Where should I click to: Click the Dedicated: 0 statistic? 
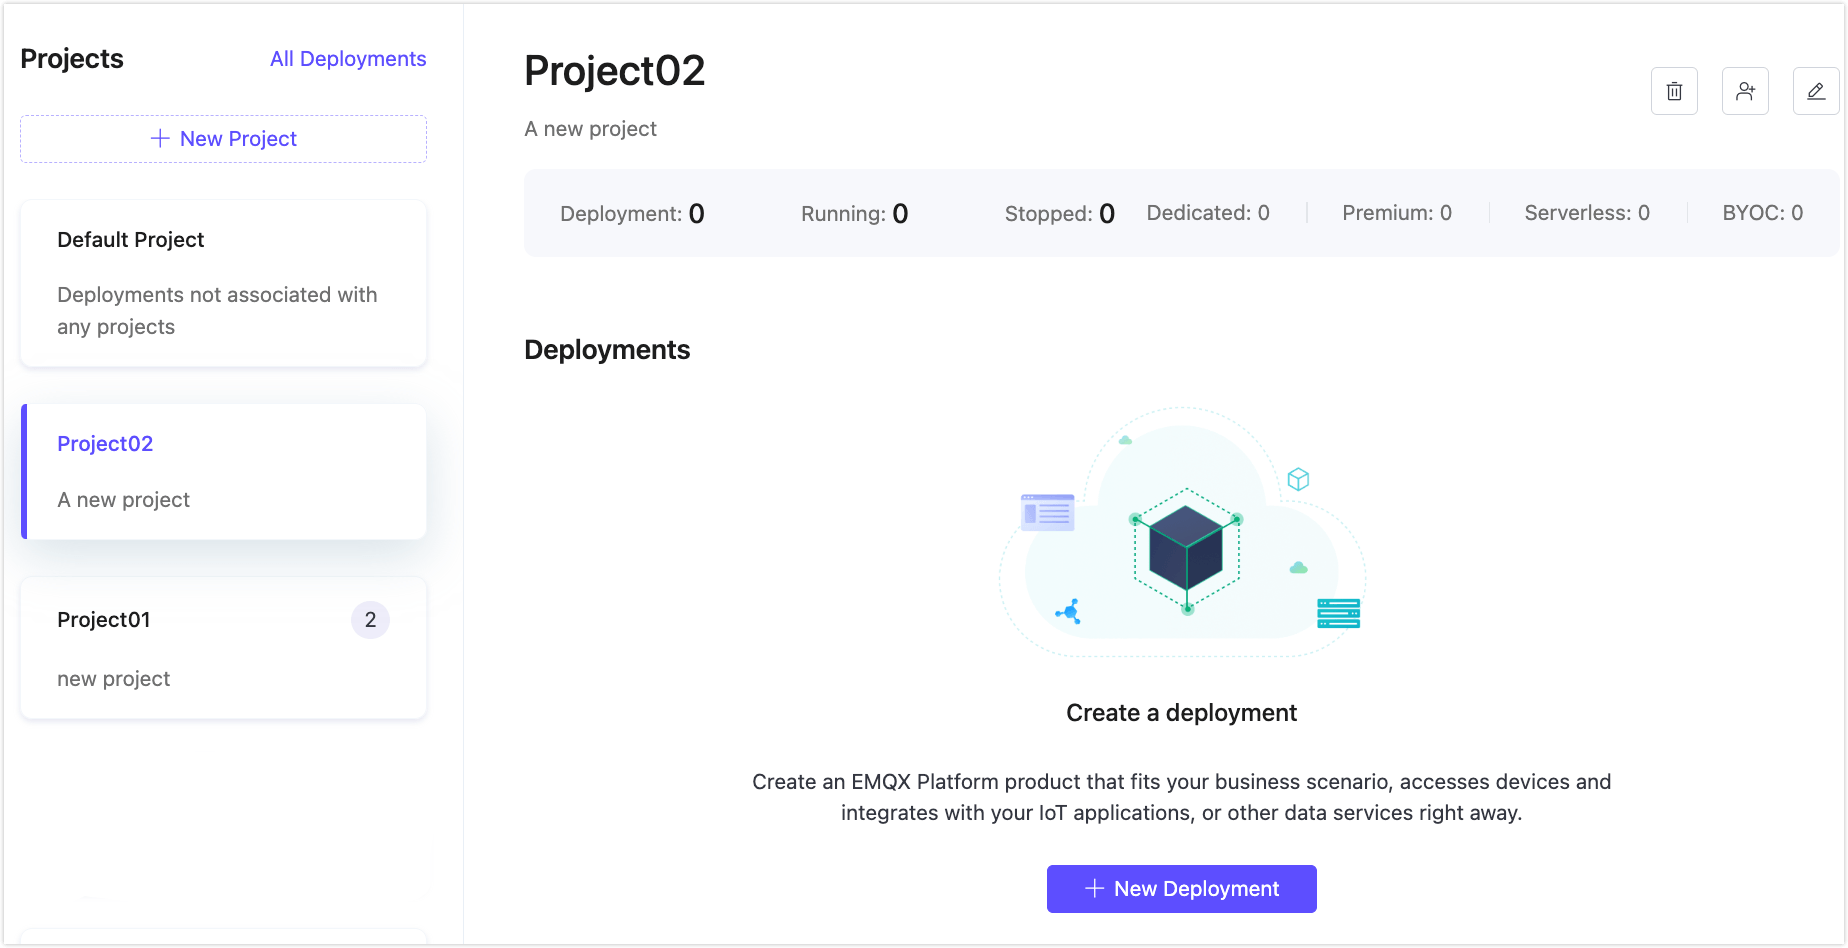[x=1208, y=212]
